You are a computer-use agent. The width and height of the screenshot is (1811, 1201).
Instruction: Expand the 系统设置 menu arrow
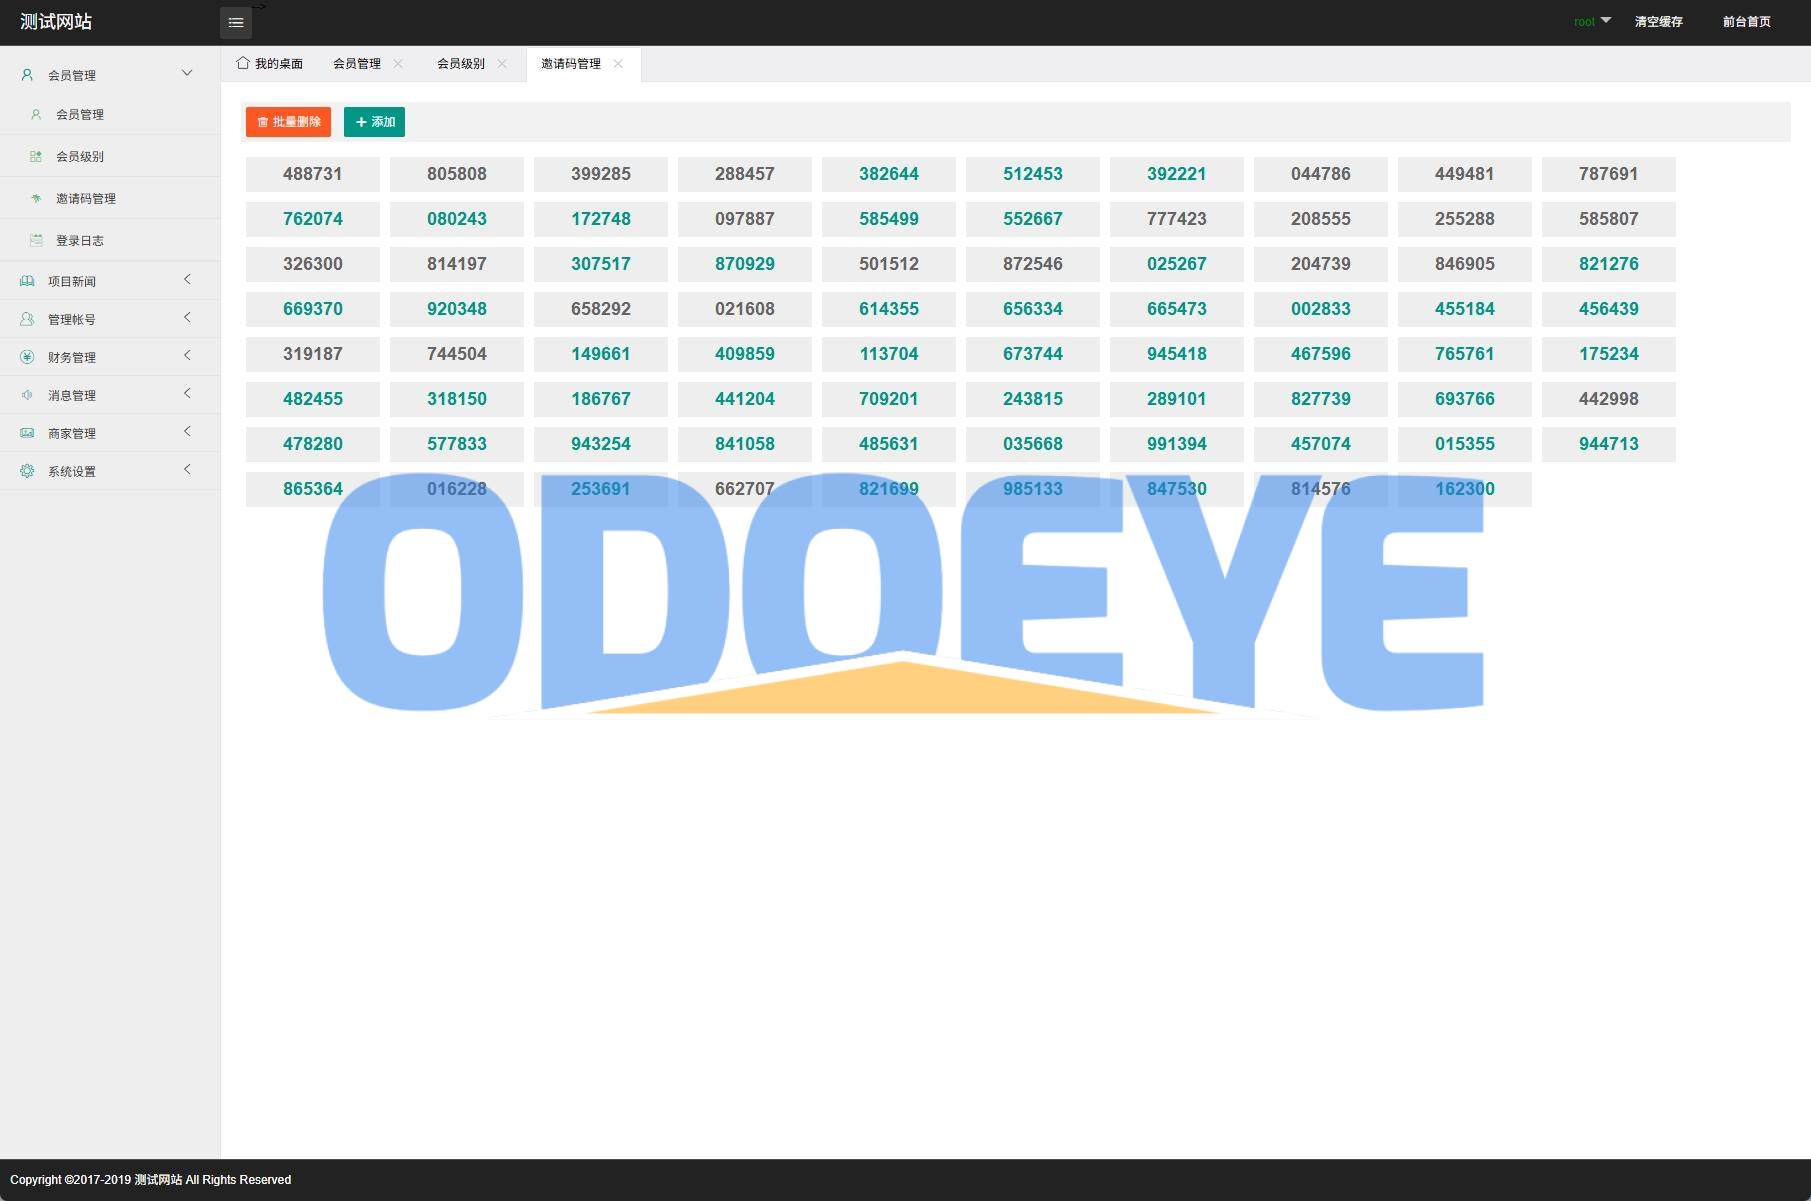(187, 470)
